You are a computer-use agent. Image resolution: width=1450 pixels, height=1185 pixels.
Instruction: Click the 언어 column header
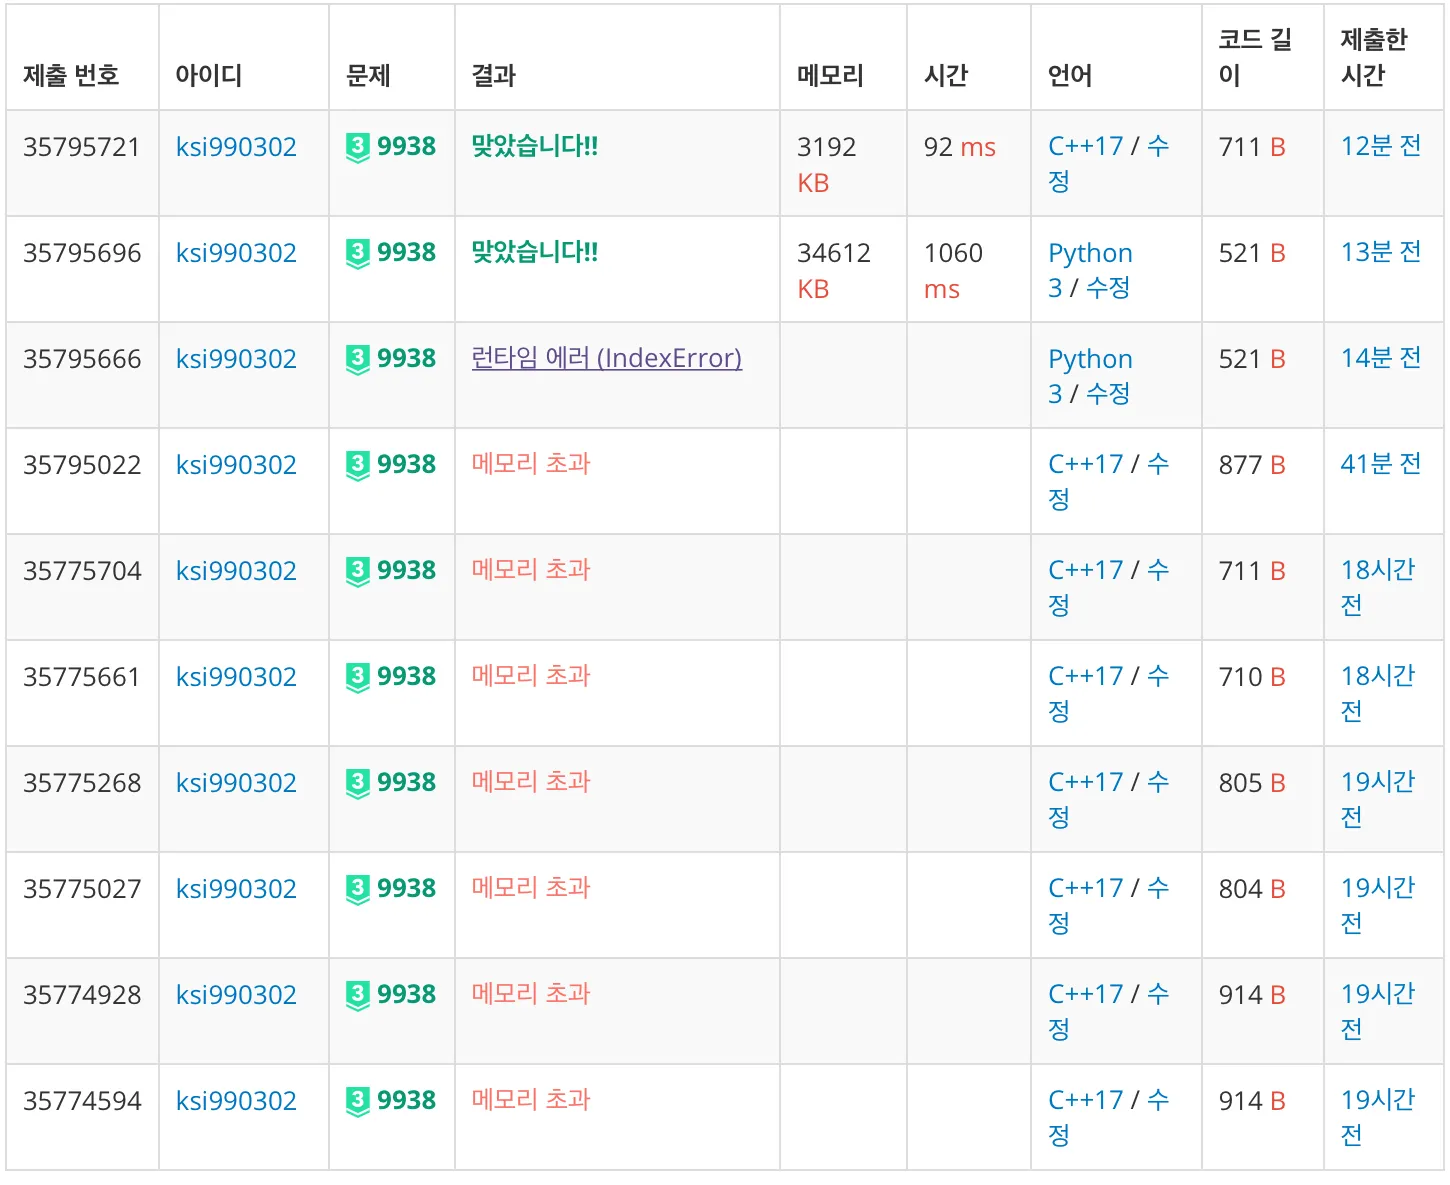(1070, 75)
